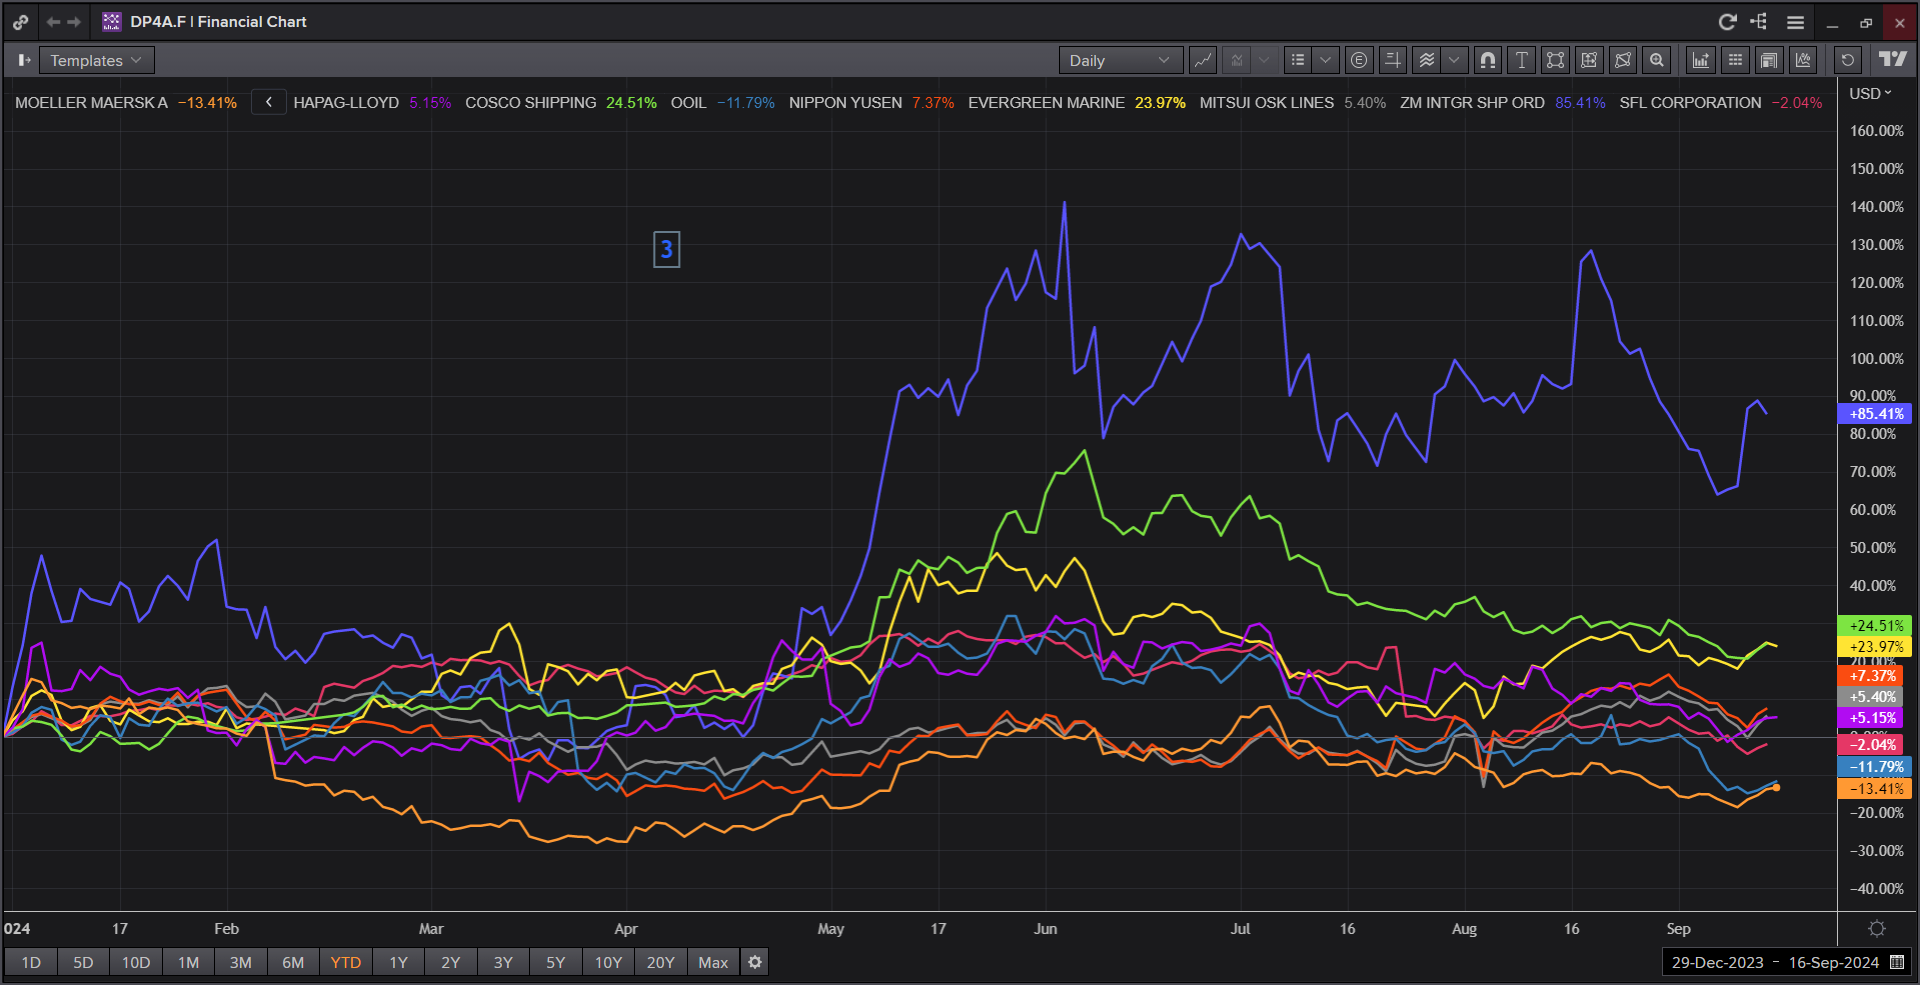Switch to the 1Y time range
Image resolution: width=1920 pixels, height=985 pixels.
point(398,962)
